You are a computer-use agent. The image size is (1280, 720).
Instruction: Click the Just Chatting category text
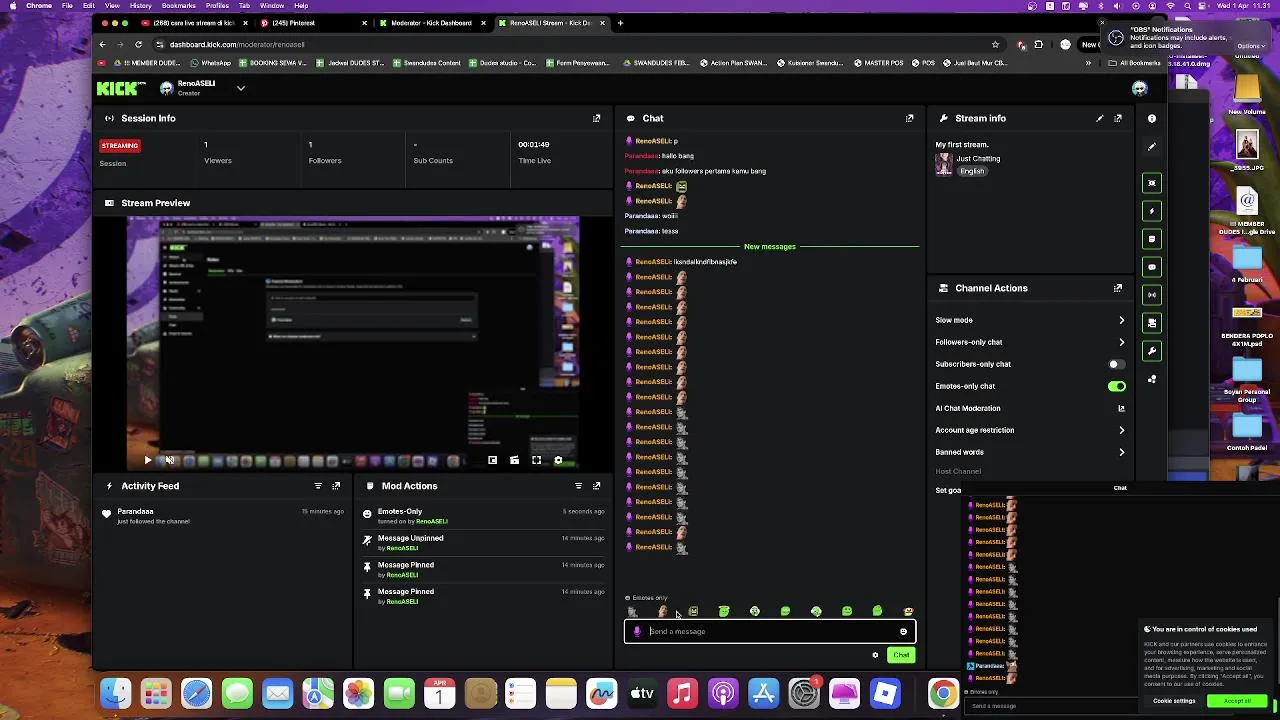(978, 159)
